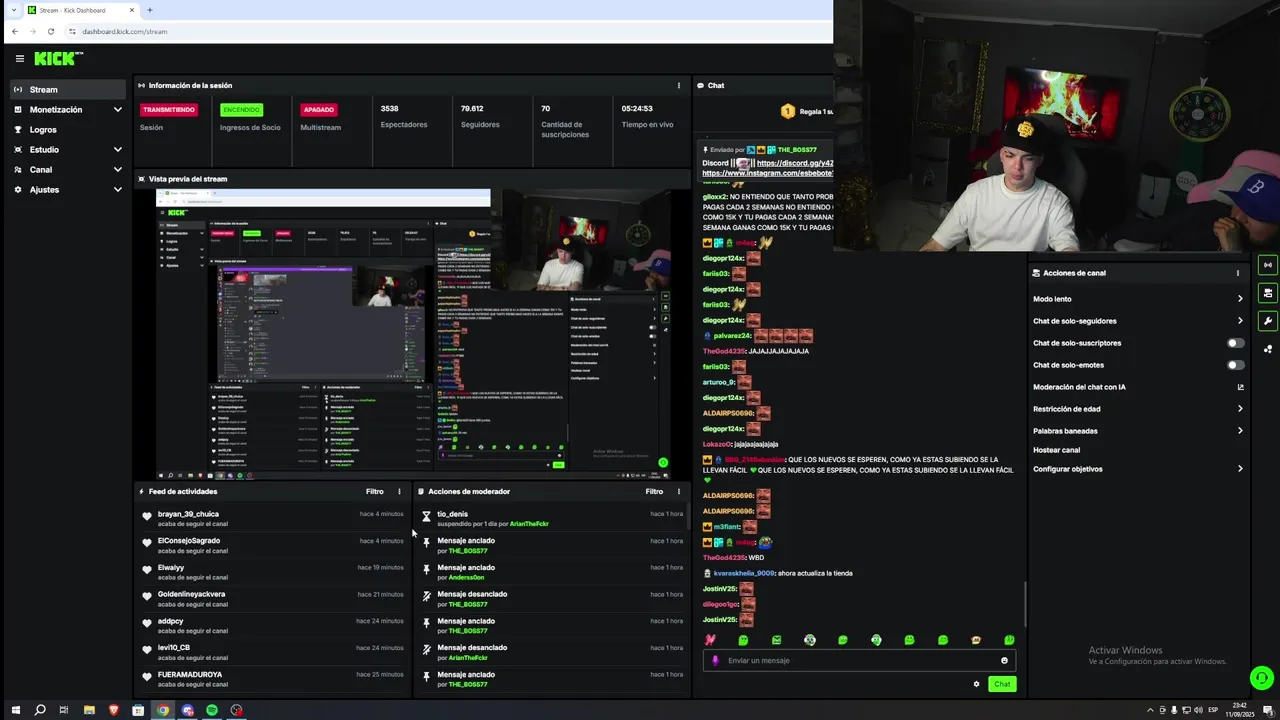Click username addpcy in activity feed

[171, 621]
